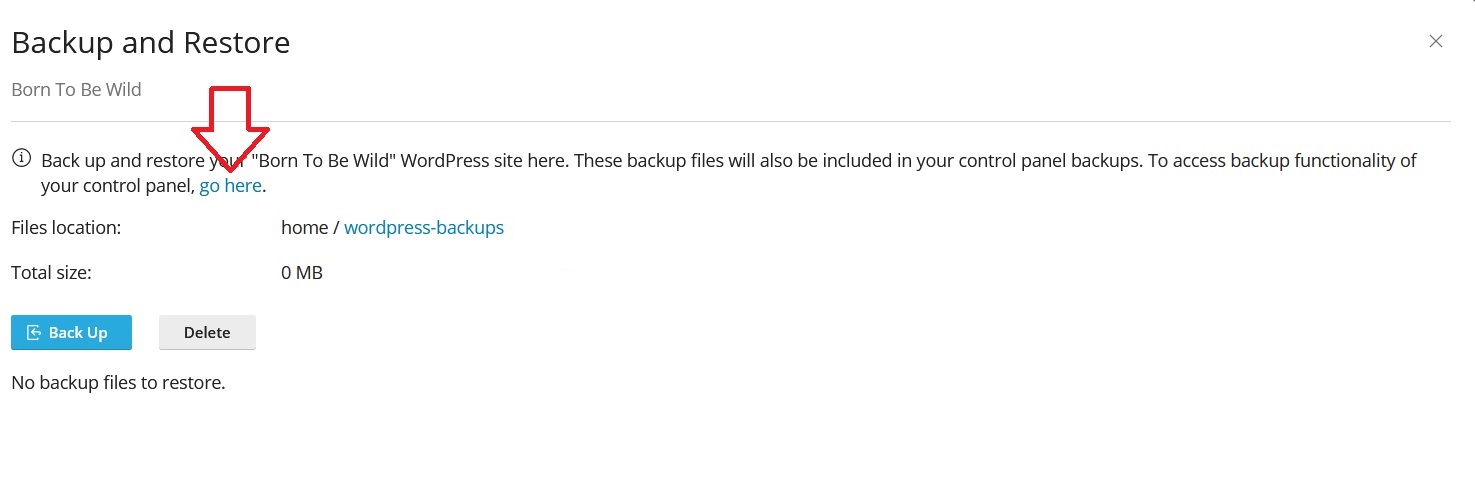The width and height of the screenshot is (1475, 495).
Task: Close the Backup and Restore dialog
Action: pyautogui.click(x=1436, y=41)
